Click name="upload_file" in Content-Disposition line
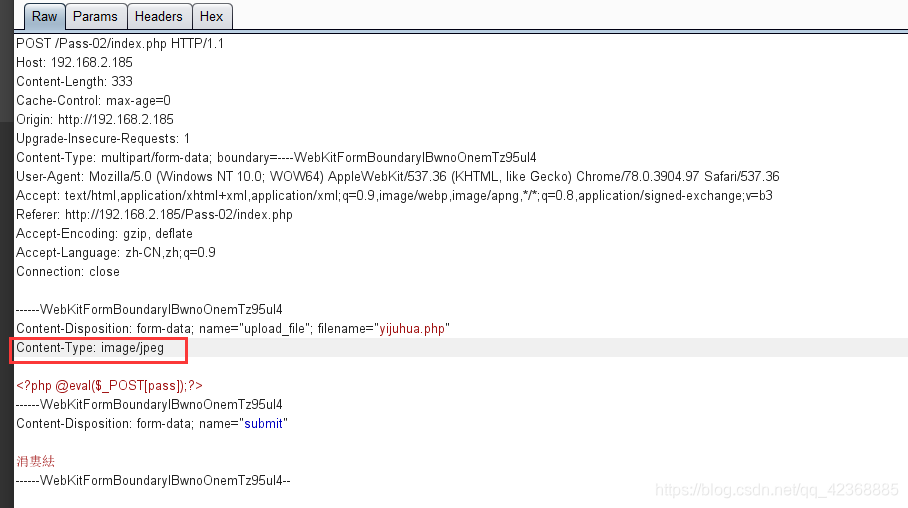The image size is (908, 508). click(x=255, y=329)
